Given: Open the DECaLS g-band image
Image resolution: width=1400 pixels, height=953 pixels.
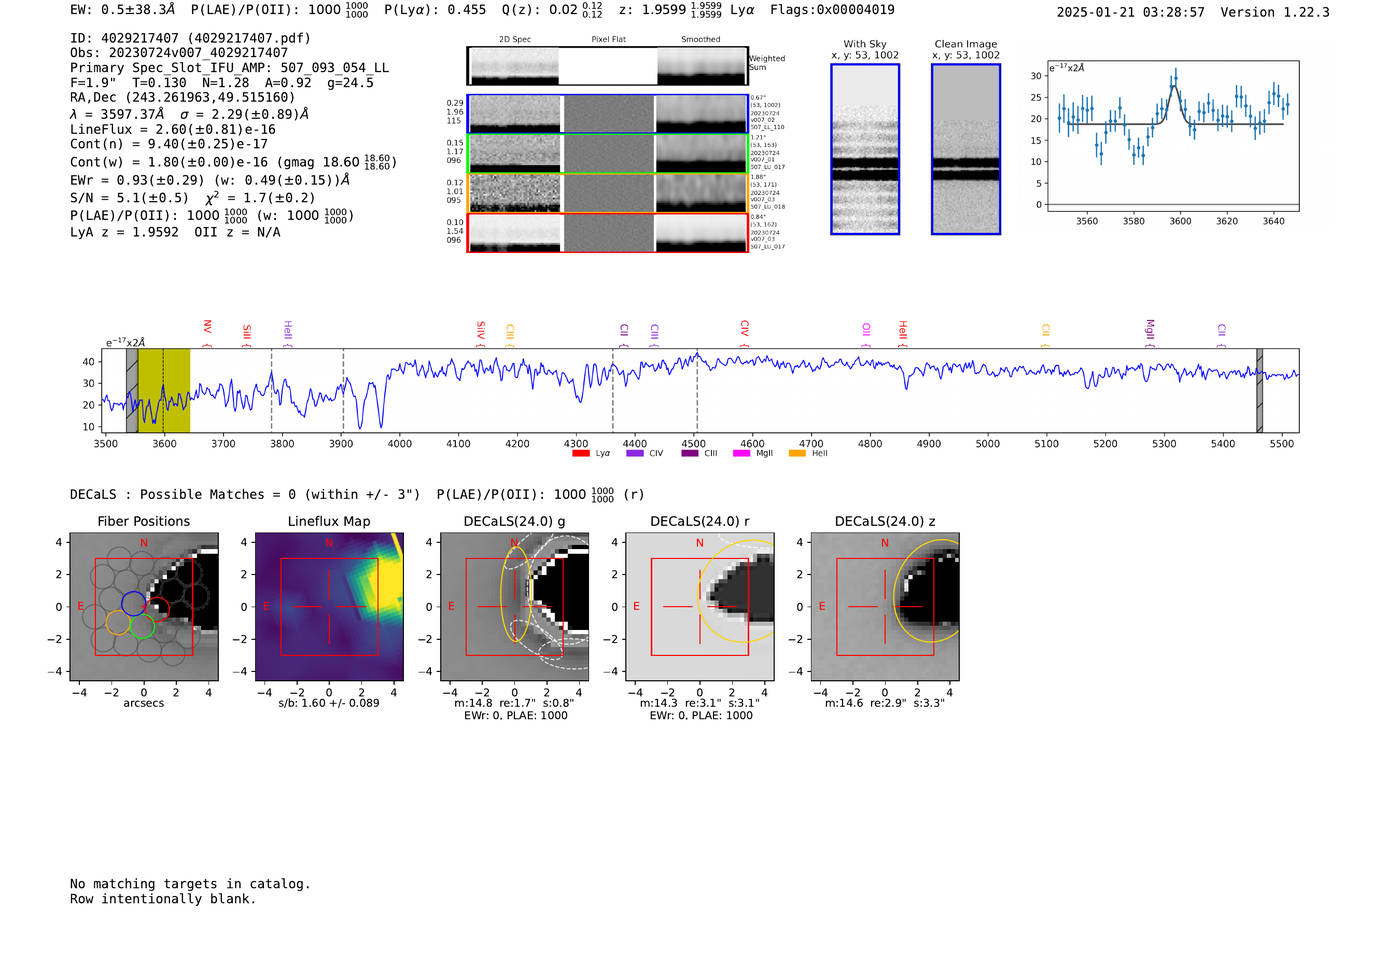Looking at the screenshot, I should click(x=514, y=606).
